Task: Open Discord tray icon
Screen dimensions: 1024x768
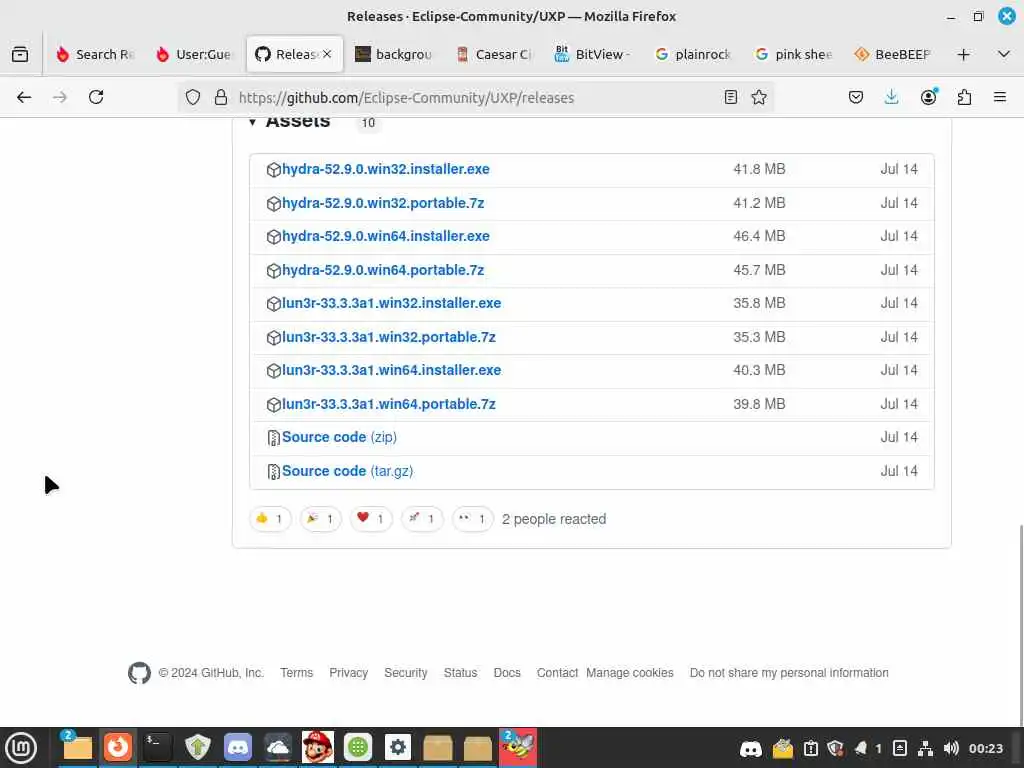Action: point(751,748)
